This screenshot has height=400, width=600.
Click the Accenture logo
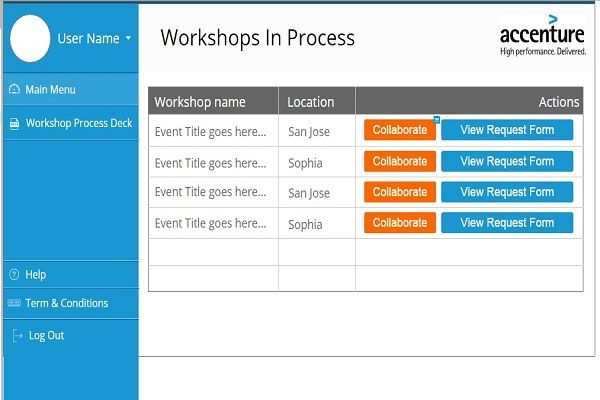[542, 38]
